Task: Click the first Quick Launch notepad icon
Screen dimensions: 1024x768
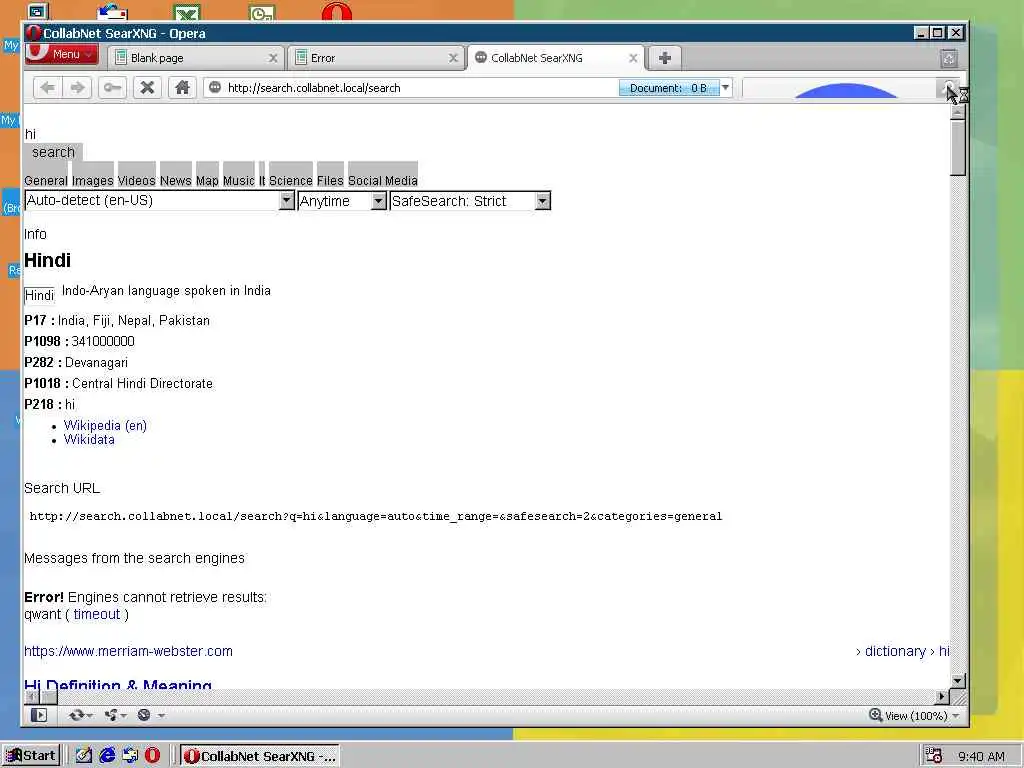Action: (x=84, y=756)
